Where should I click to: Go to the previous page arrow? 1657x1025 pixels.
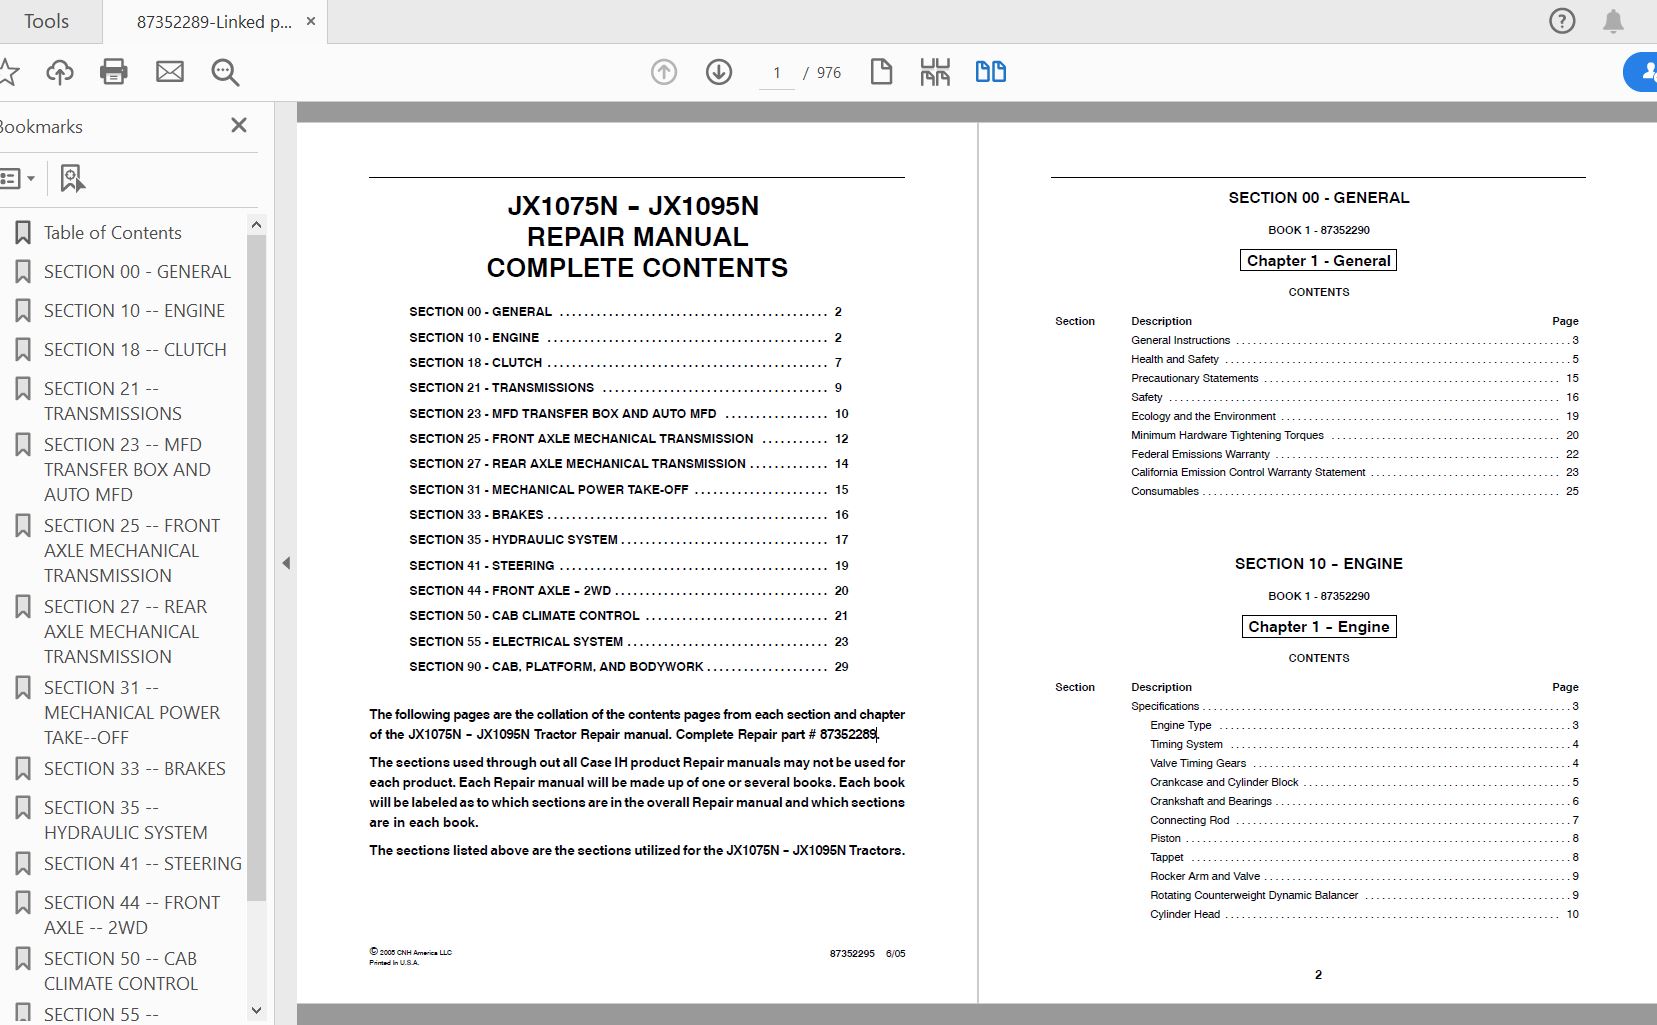pyautogui.click(x=664, y=72)
